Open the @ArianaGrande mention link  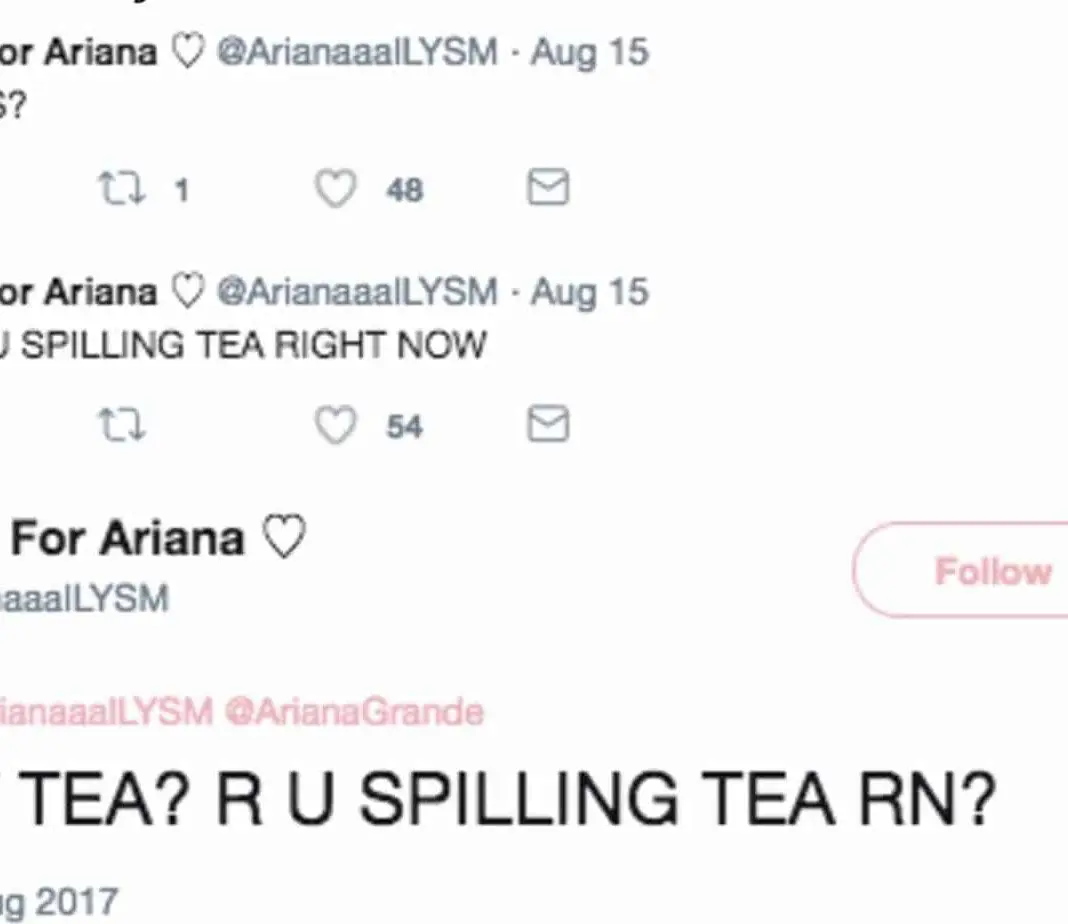[355, 712]
